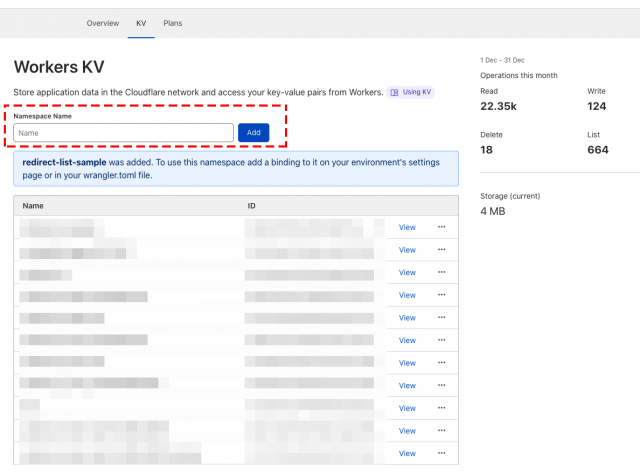The height and width of the screenshot is (475, 640).
Task: Click the Storage (current) label
Action: point(510,196)
